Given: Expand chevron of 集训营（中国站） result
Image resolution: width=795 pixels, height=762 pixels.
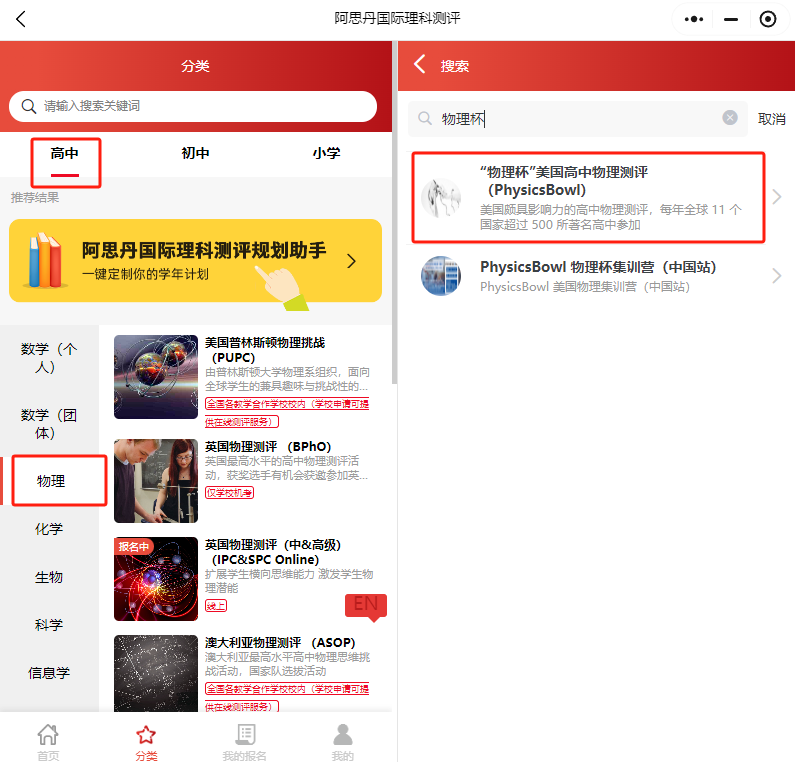Looking at the screenshot, I should (x=776, y=276).
